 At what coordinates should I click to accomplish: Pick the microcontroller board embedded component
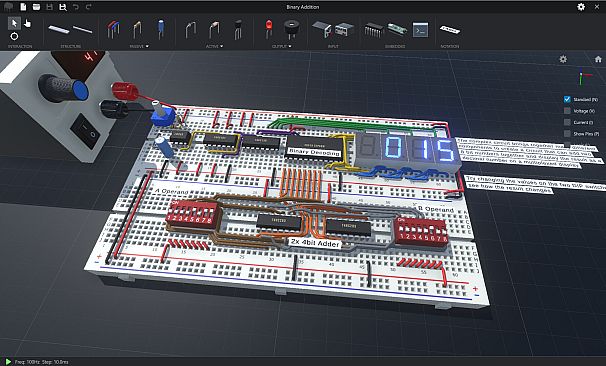coord(397,29)
